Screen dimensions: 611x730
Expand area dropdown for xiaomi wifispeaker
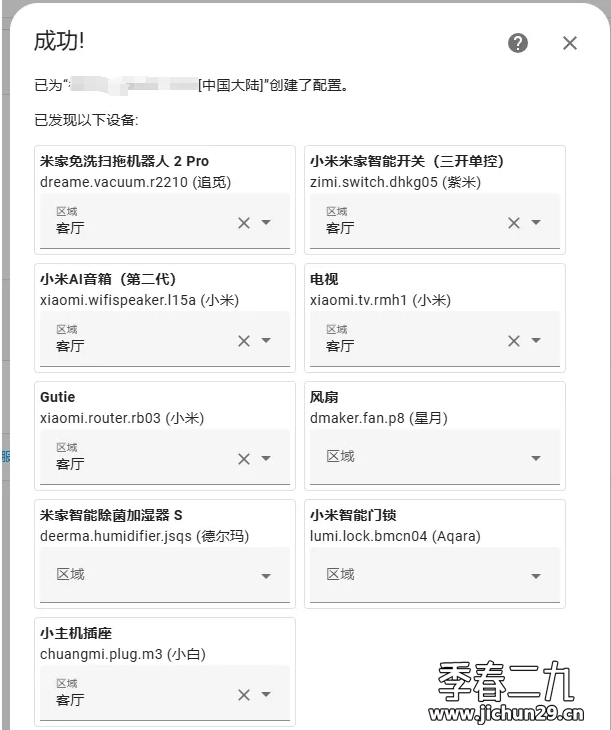point(266,340)
